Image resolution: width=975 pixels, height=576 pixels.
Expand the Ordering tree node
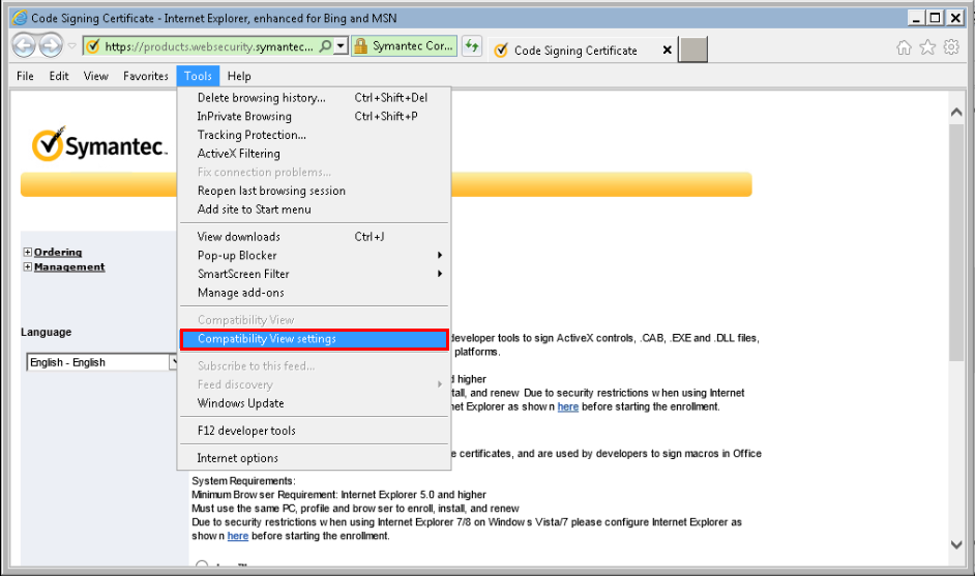(27, 252)
